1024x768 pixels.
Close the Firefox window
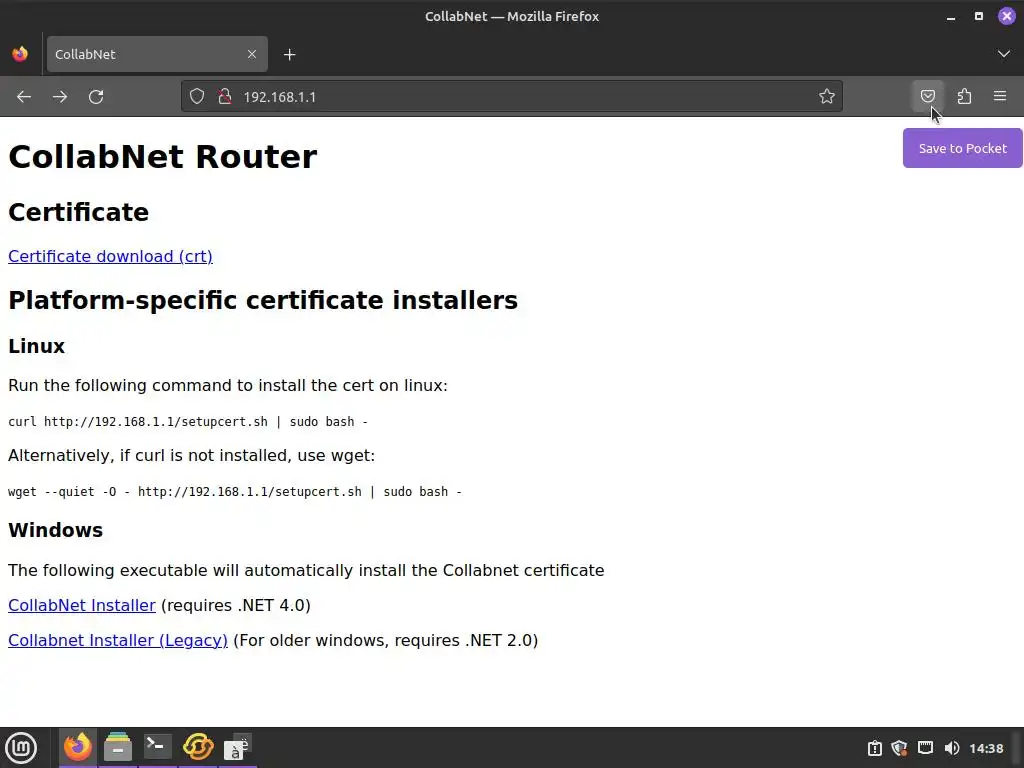point(1006,16)
